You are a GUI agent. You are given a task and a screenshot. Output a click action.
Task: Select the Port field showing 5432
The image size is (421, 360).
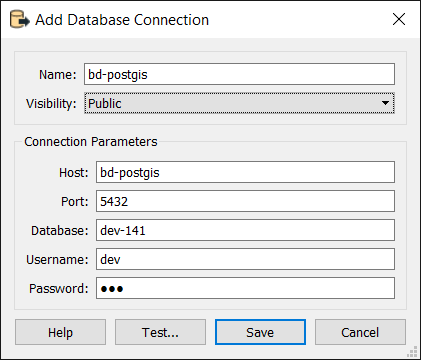tap(245, 201)
